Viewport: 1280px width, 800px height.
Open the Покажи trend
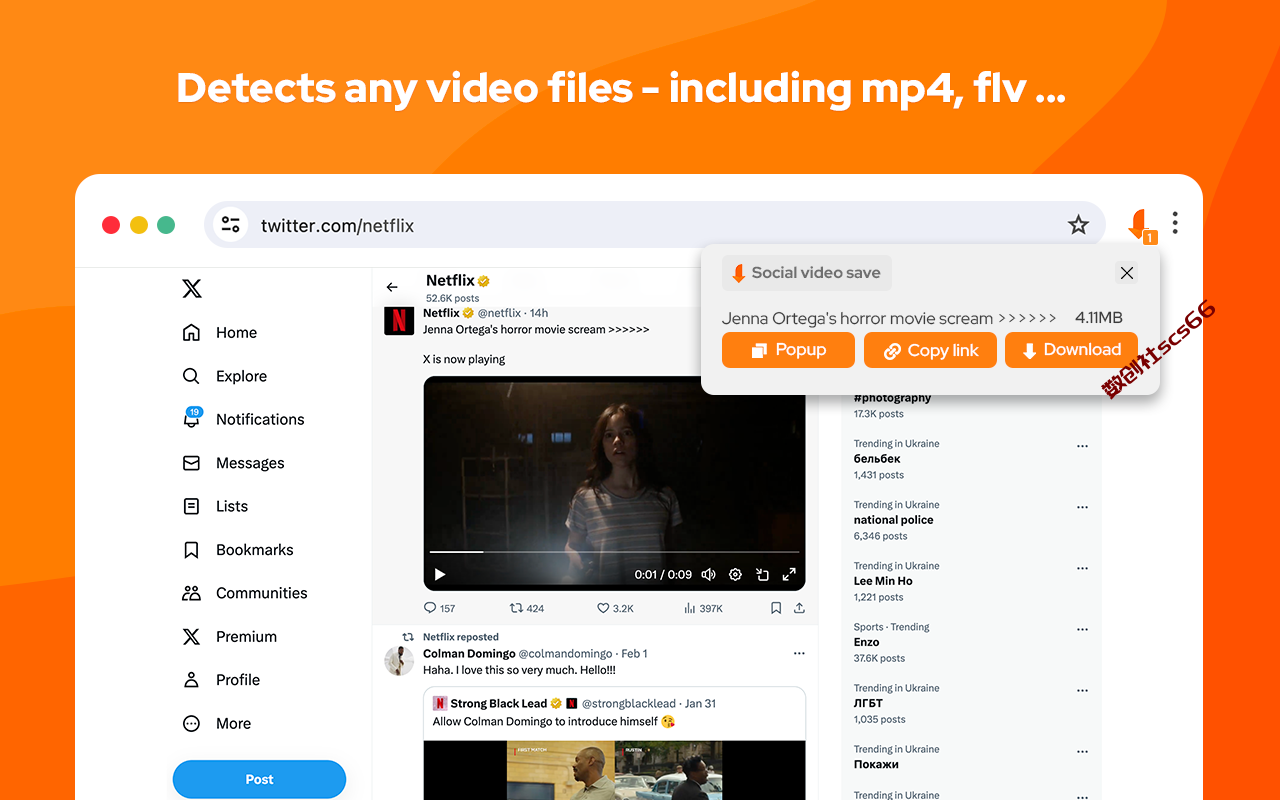coord(876,764)
